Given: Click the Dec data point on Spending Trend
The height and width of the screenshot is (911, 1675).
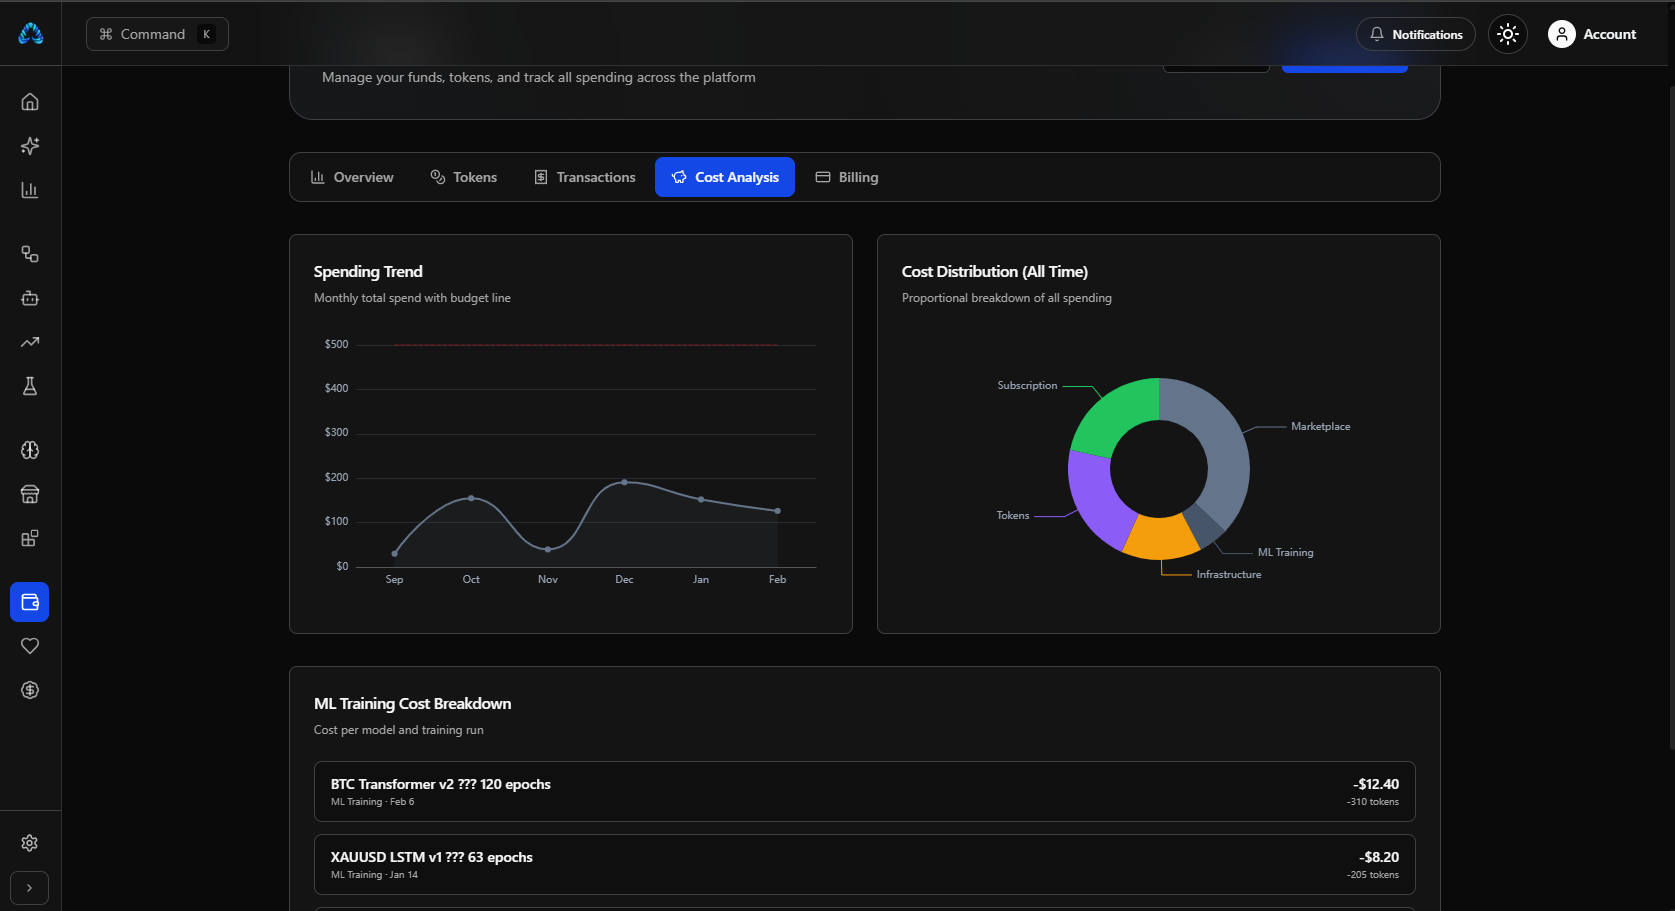Looking at the screenshot, I should [x=625, y=482].
